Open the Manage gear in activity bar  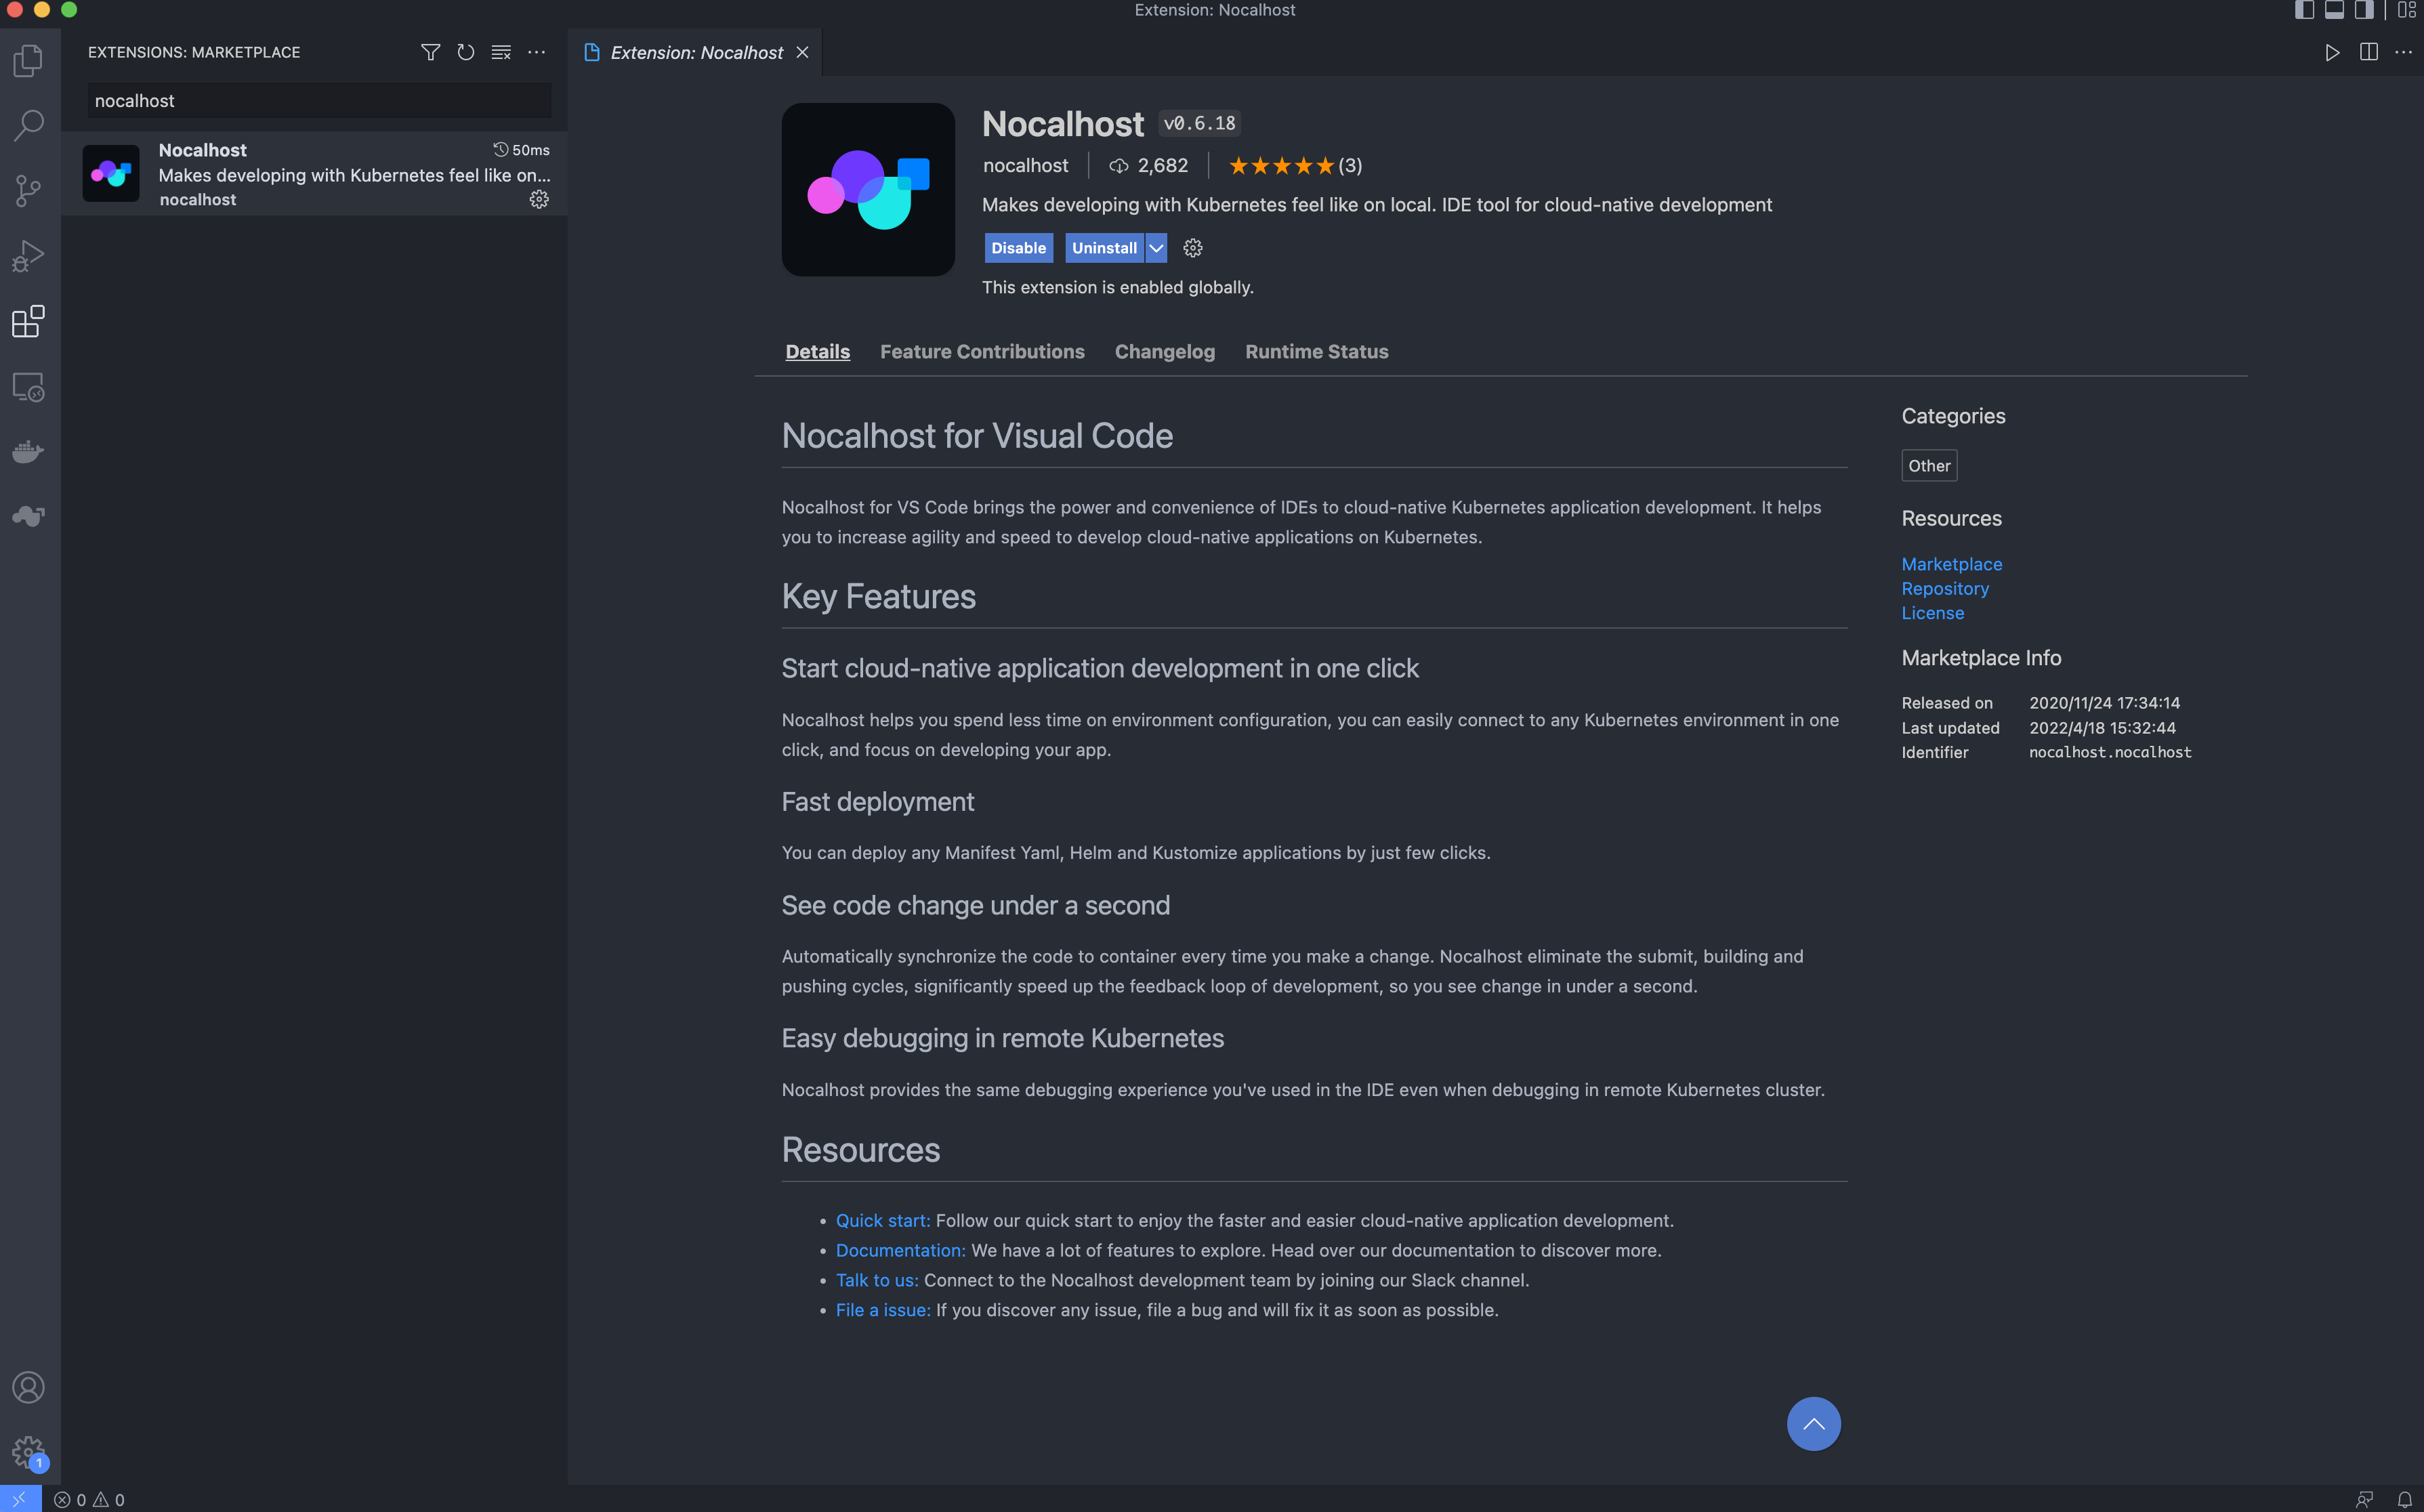28,1453
